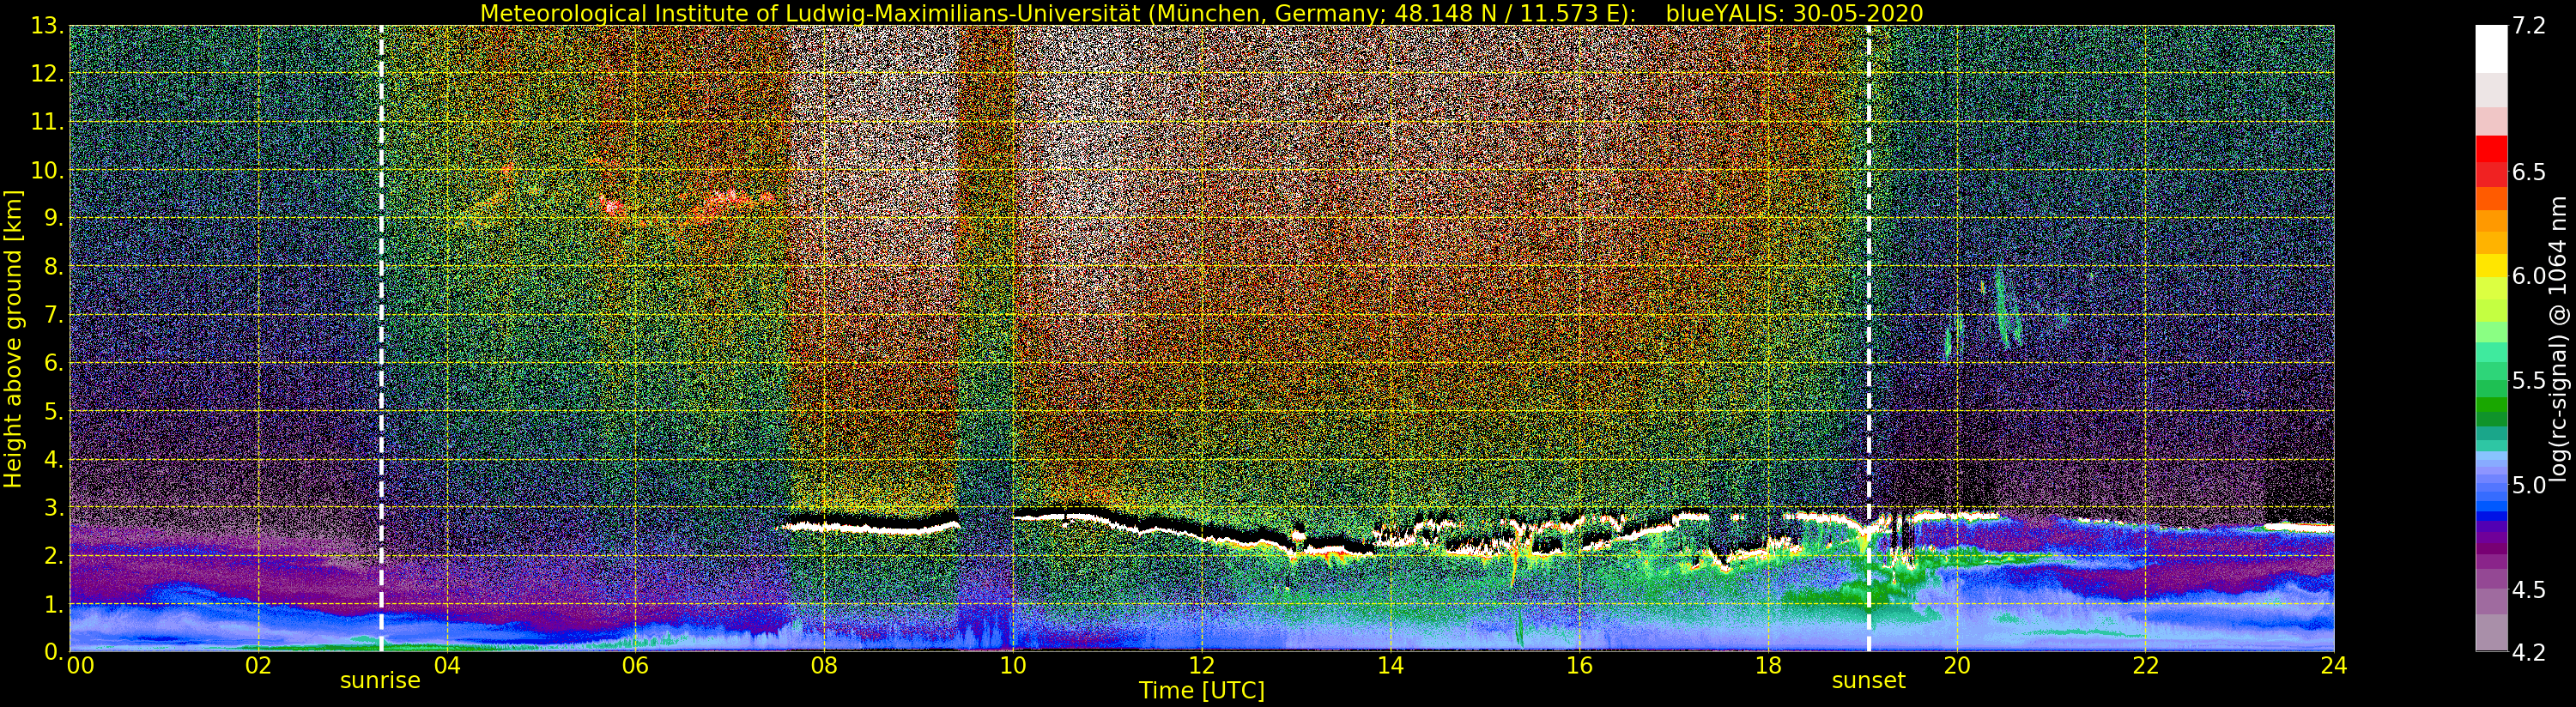Click the 7.2 value on the colorbar scale
This screenshot has width=2576, height=707.
2528,26
